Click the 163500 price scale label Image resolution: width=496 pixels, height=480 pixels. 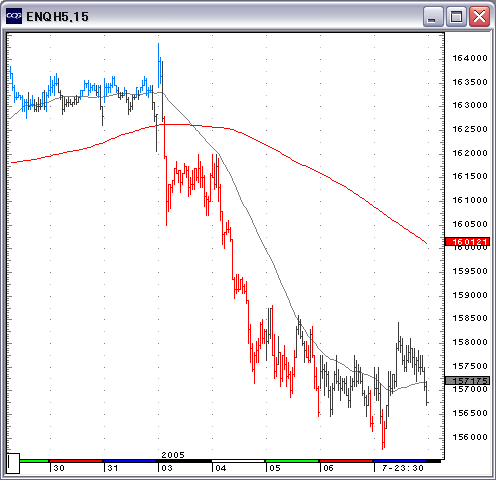[x=470, y=82]
